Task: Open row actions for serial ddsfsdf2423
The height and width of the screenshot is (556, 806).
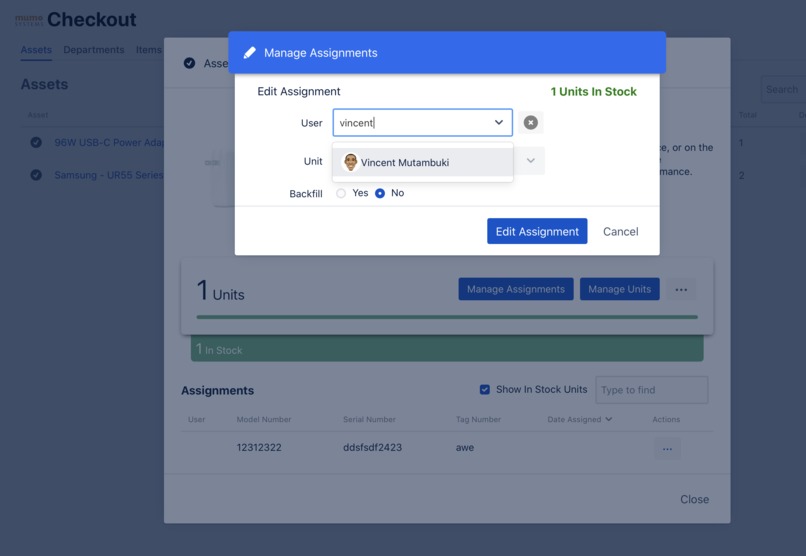Action: click(x=667, y=449)
